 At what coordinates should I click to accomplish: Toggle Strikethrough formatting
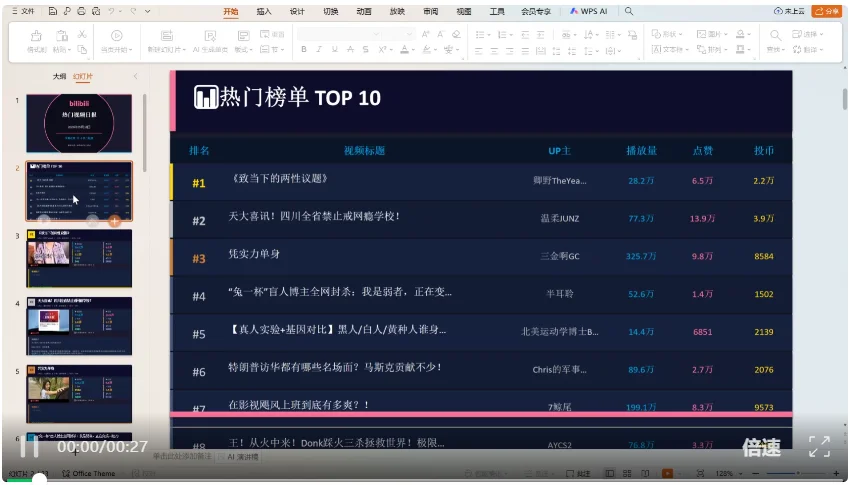pos(350,49)
